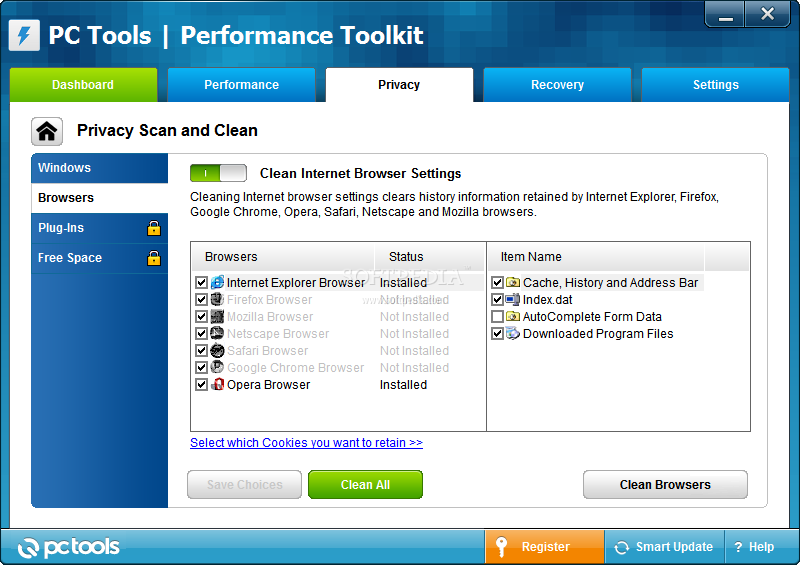Close the Performance Toolkit window
The height and width of the screenshot is (565, 800).
(767, 14)
